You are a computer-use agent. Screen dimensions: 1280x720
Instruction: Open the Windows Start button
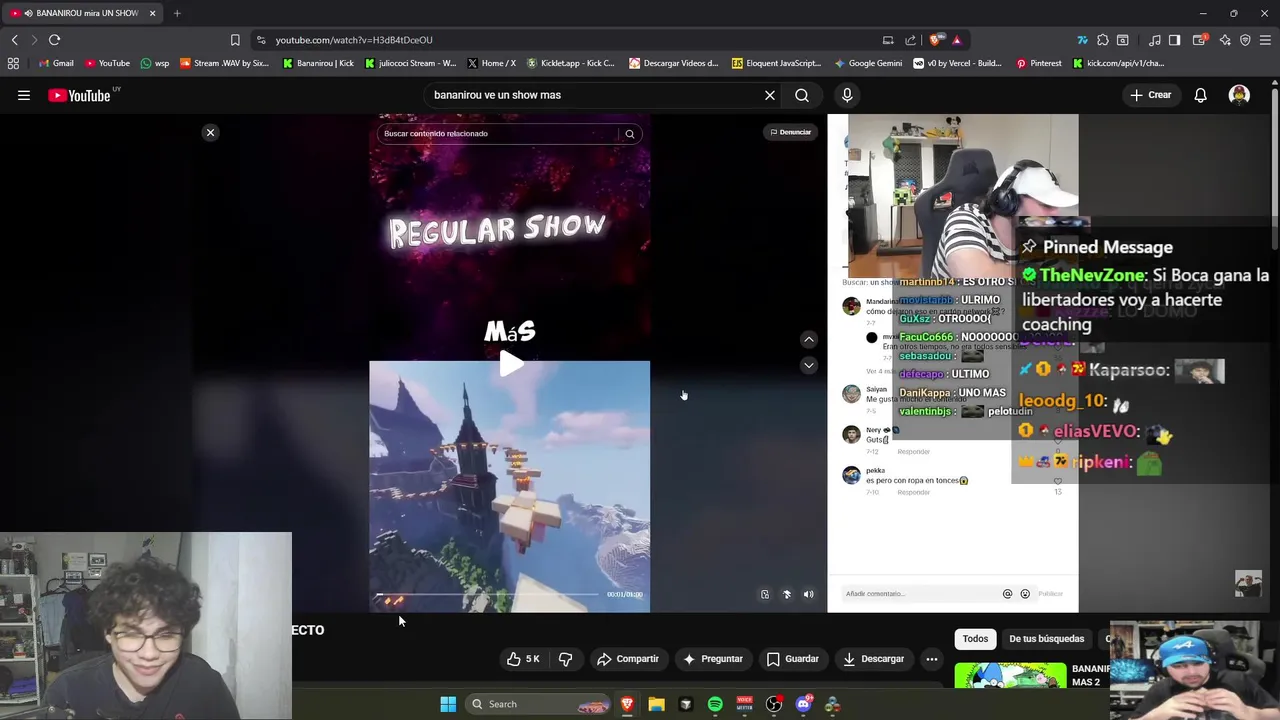tap(448, 704)
